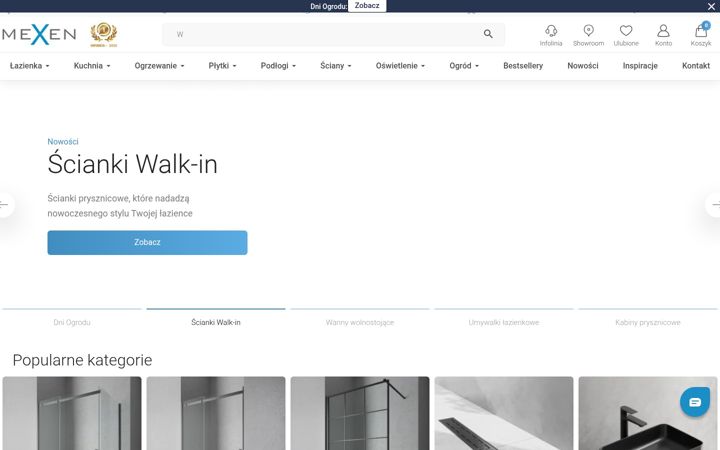Expand the Płytki menu
The height and width of the screenshot is (450, 720).
coord(222,66)
